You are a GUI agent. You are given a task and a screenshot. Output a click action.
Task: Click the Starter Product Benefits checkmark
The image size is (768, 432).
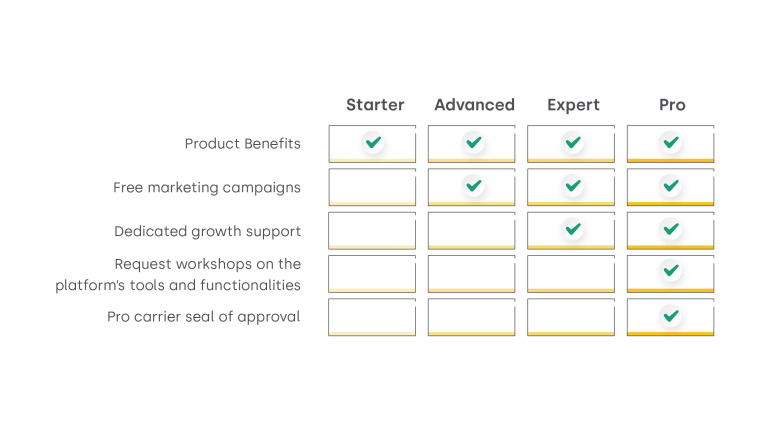point(373,143)
